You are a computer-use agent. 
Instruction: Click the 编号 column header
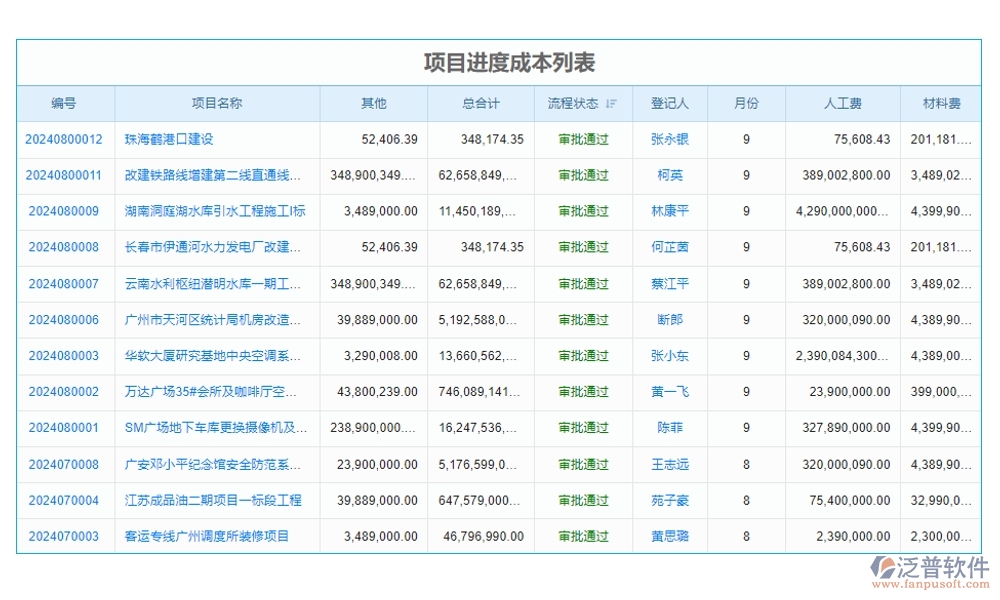point(64,103)
